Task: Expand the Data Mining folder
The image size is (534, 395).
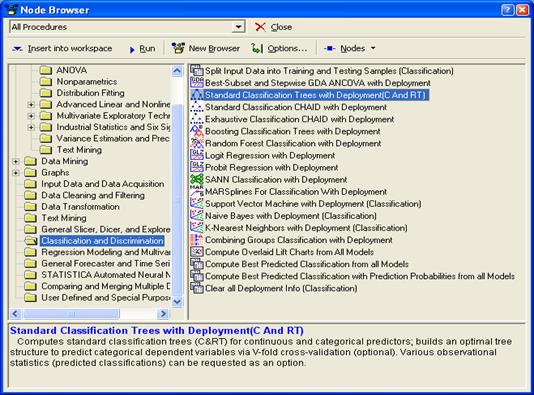Action: click(16, 161)
